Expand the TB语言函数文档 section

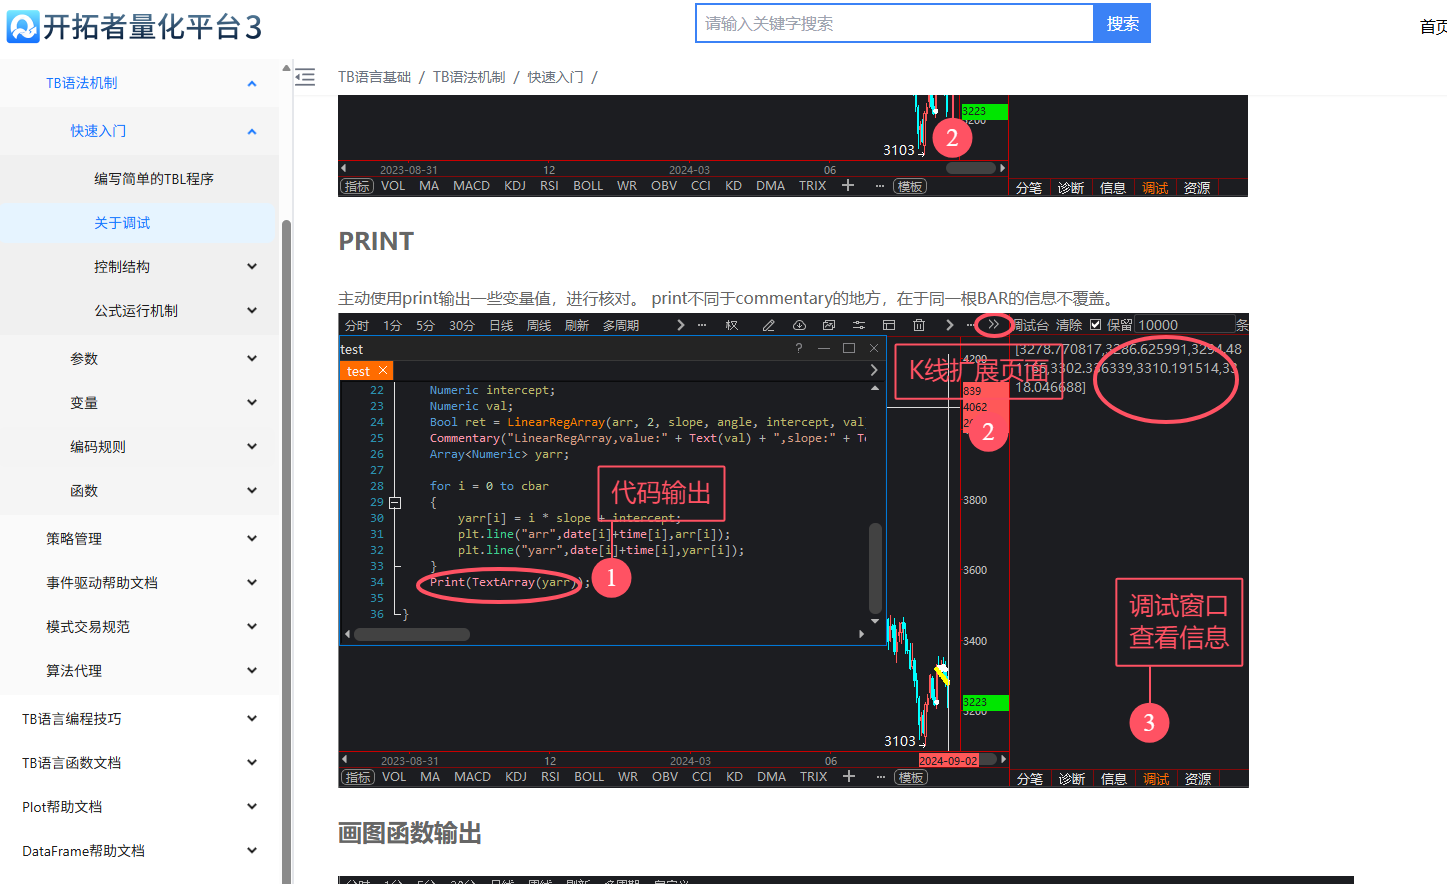coord(252,763)
